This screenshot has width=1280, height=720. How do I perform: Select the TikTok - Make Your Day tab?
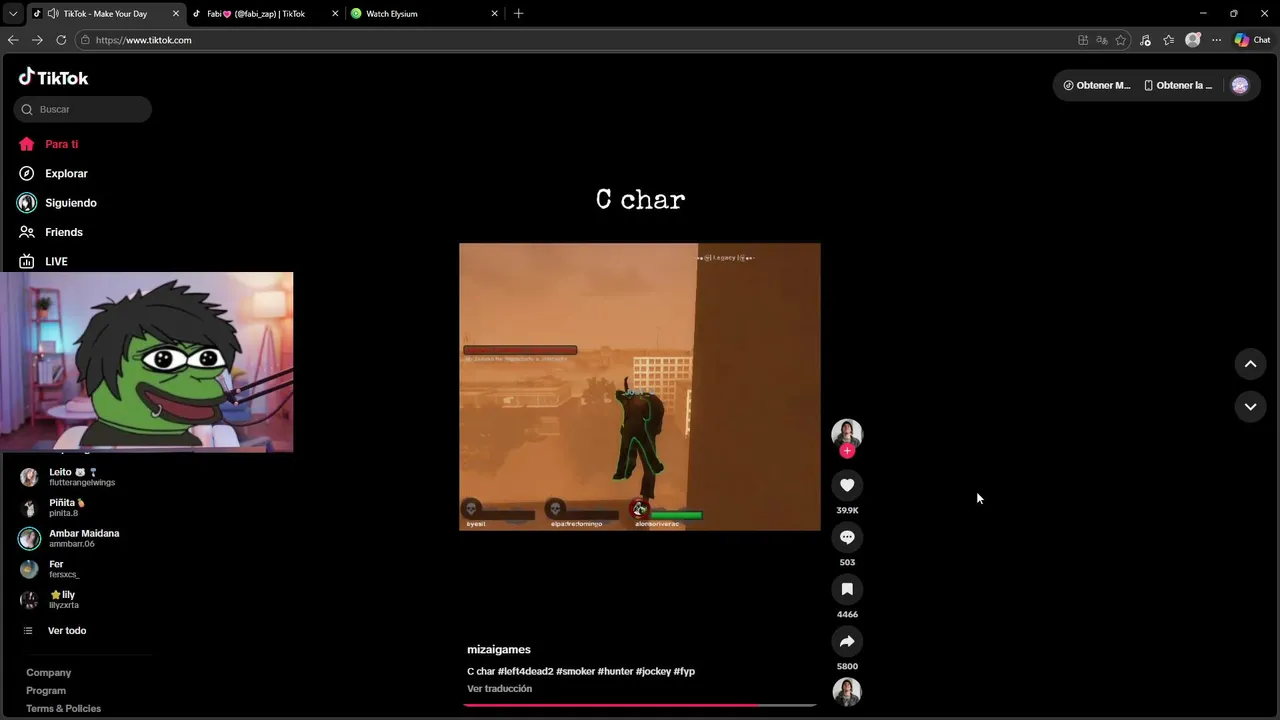[105, 14]
